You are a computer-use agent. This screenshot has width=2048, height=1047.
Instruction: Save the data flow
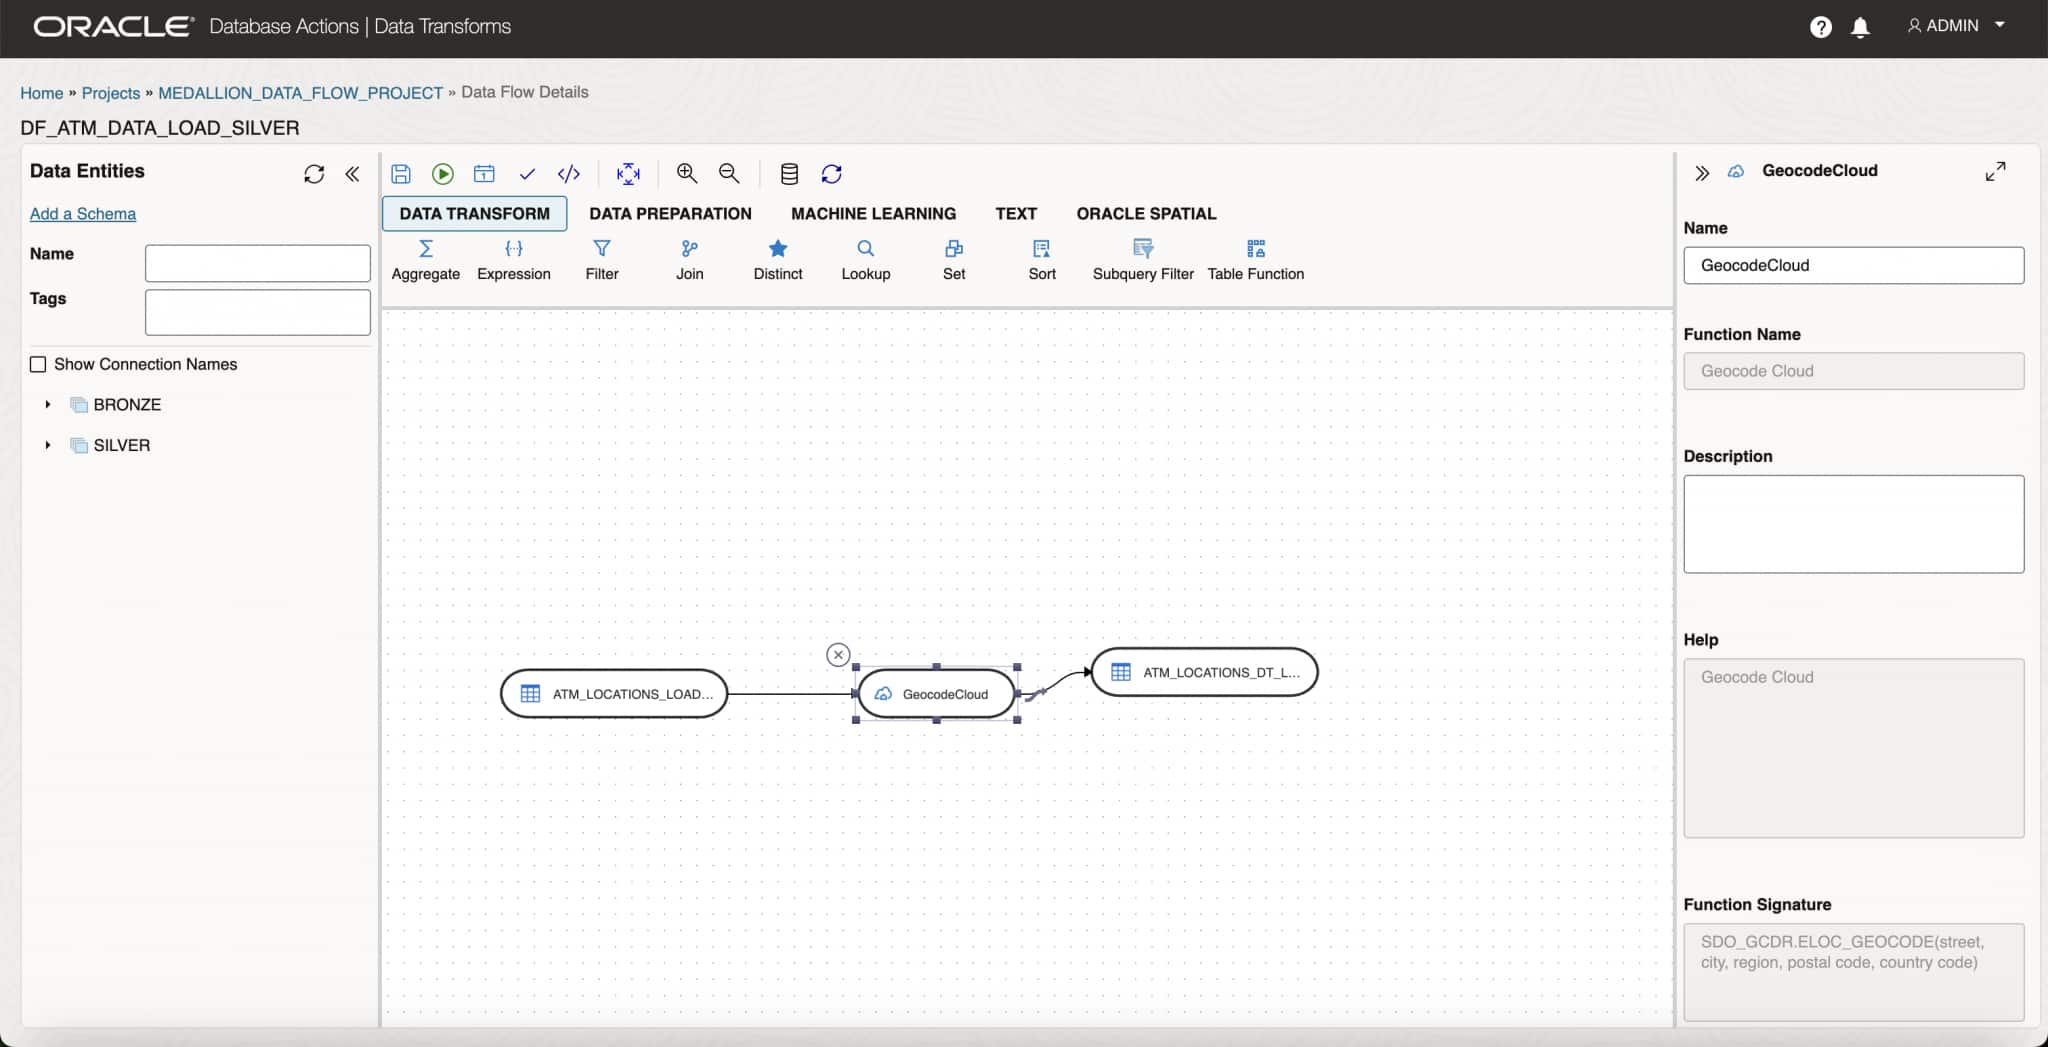[x=401, y=174]
